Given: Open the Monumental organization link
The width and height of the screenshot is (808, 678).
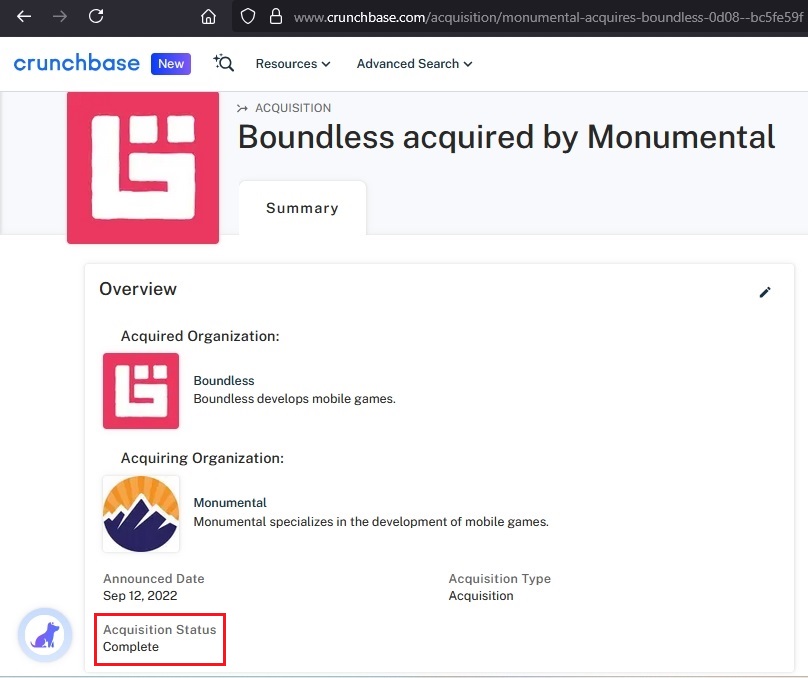Looking at the screenshot, I should click(230, 503).
